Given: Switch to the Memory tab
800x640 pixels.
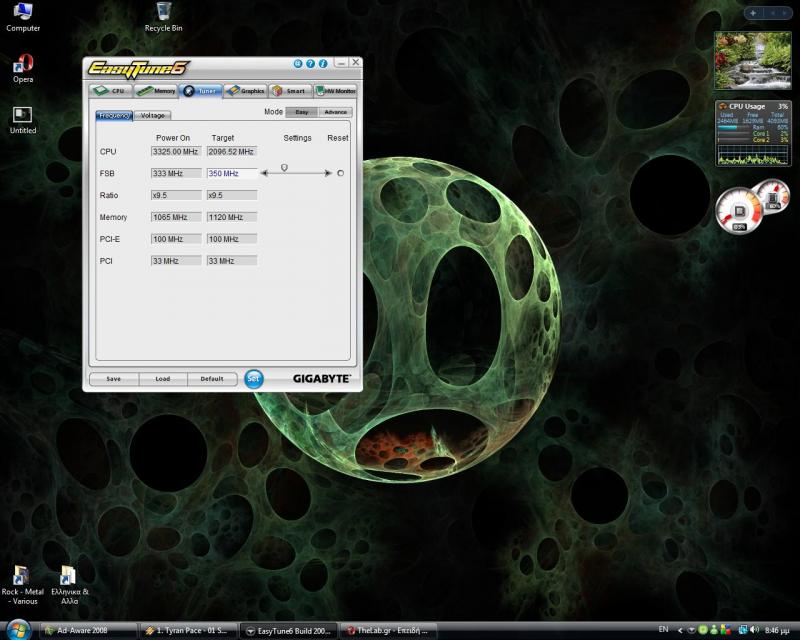Looking at the screenshot, I should click(x=156, y=91).
